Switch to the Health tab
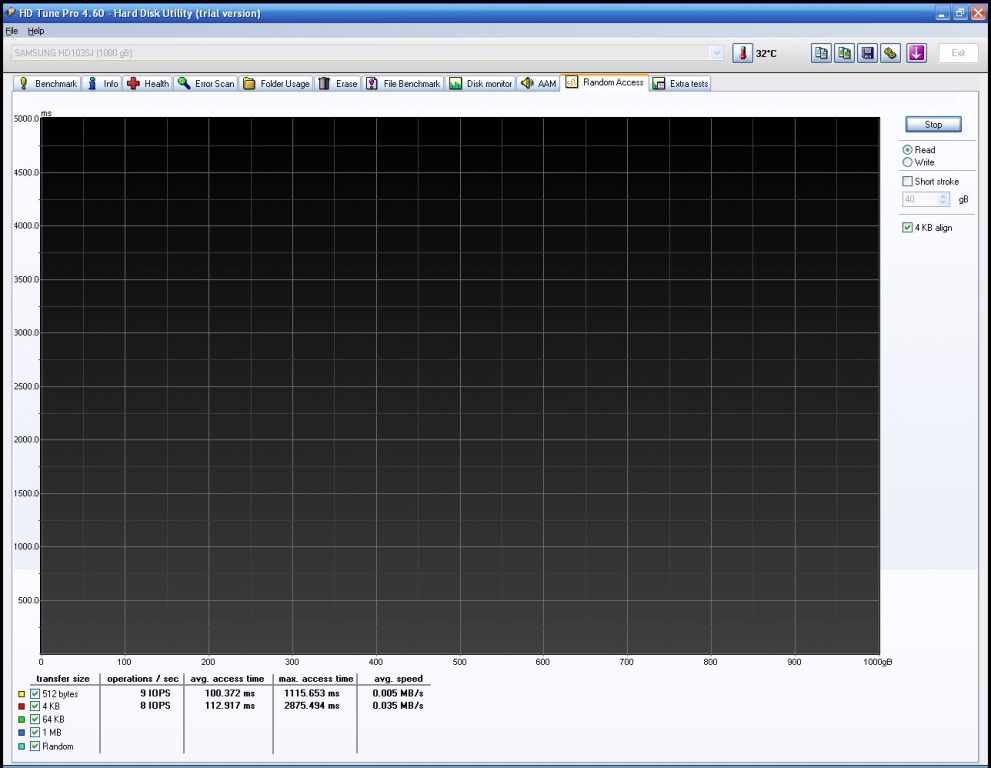 (x=148, y=83)
